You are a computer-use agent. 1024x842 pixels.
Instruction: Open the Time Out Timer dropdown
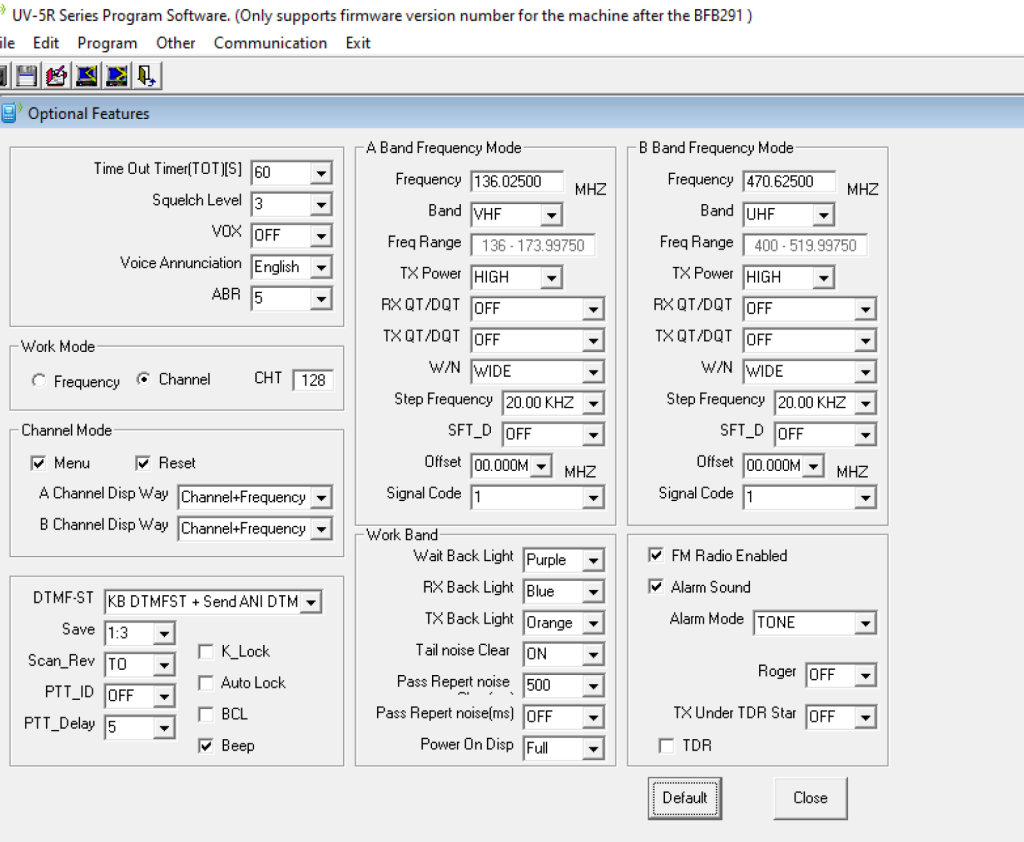point(321,173)
